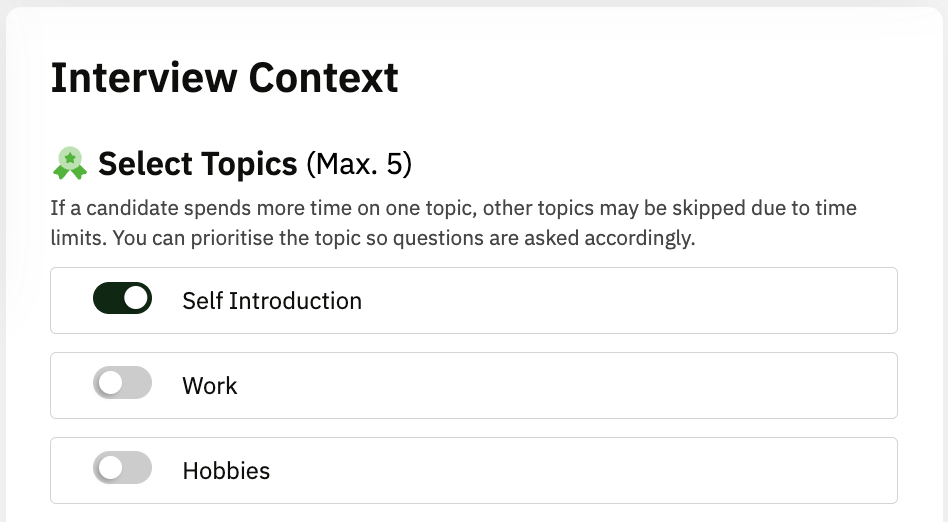Image resolution: width=948 pixels, height=522 pixels.
Task: Click the white knob on the Work switch
Action: tap(109, 384)
